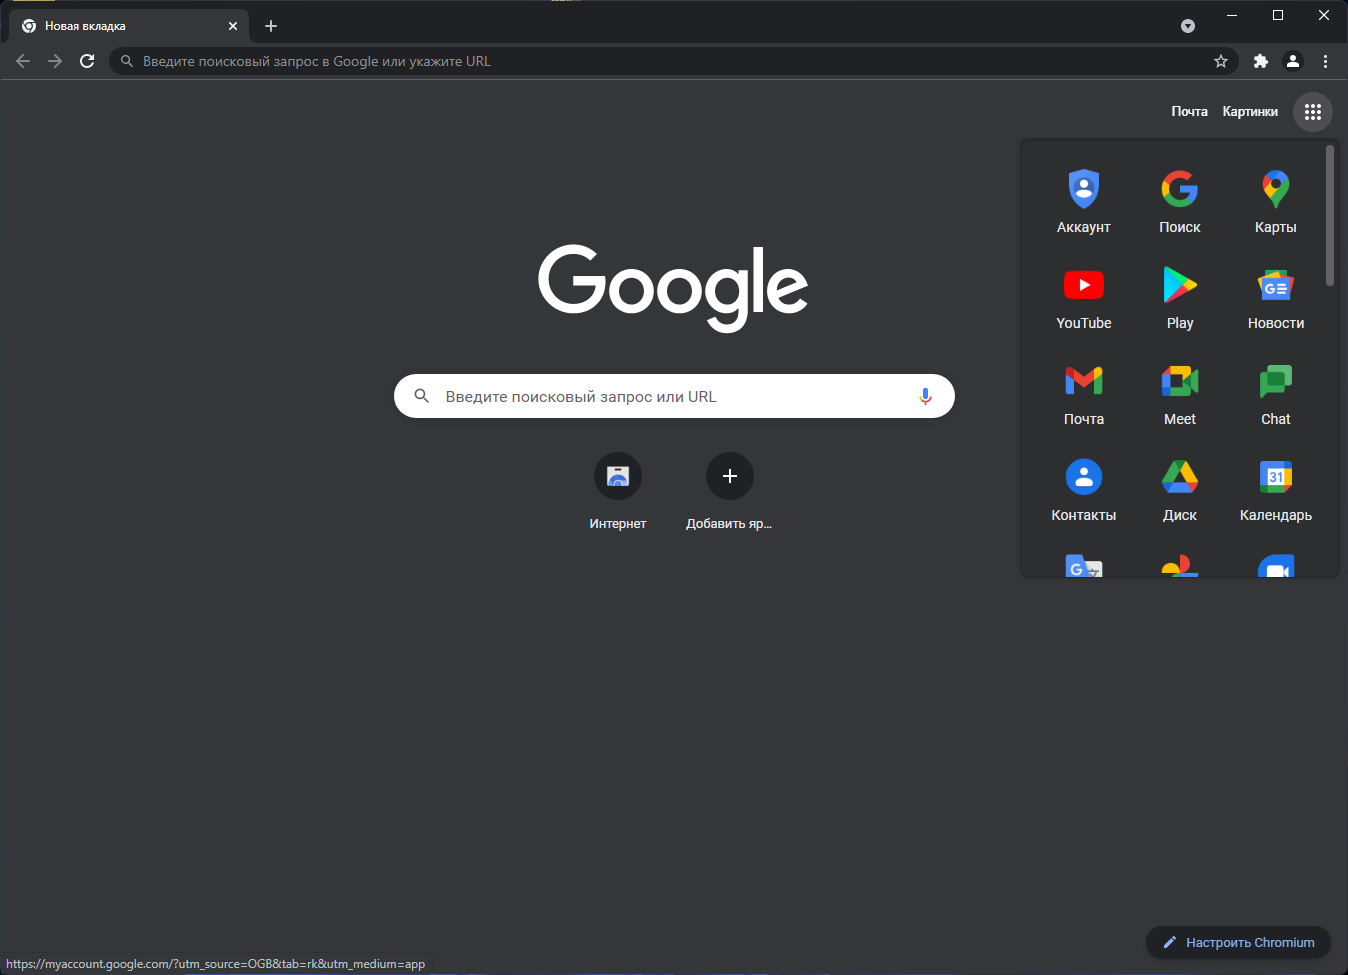Open the Google Account app (Аккаунт)
The image size is (1348, 975).
click(x=1084, y=202)
